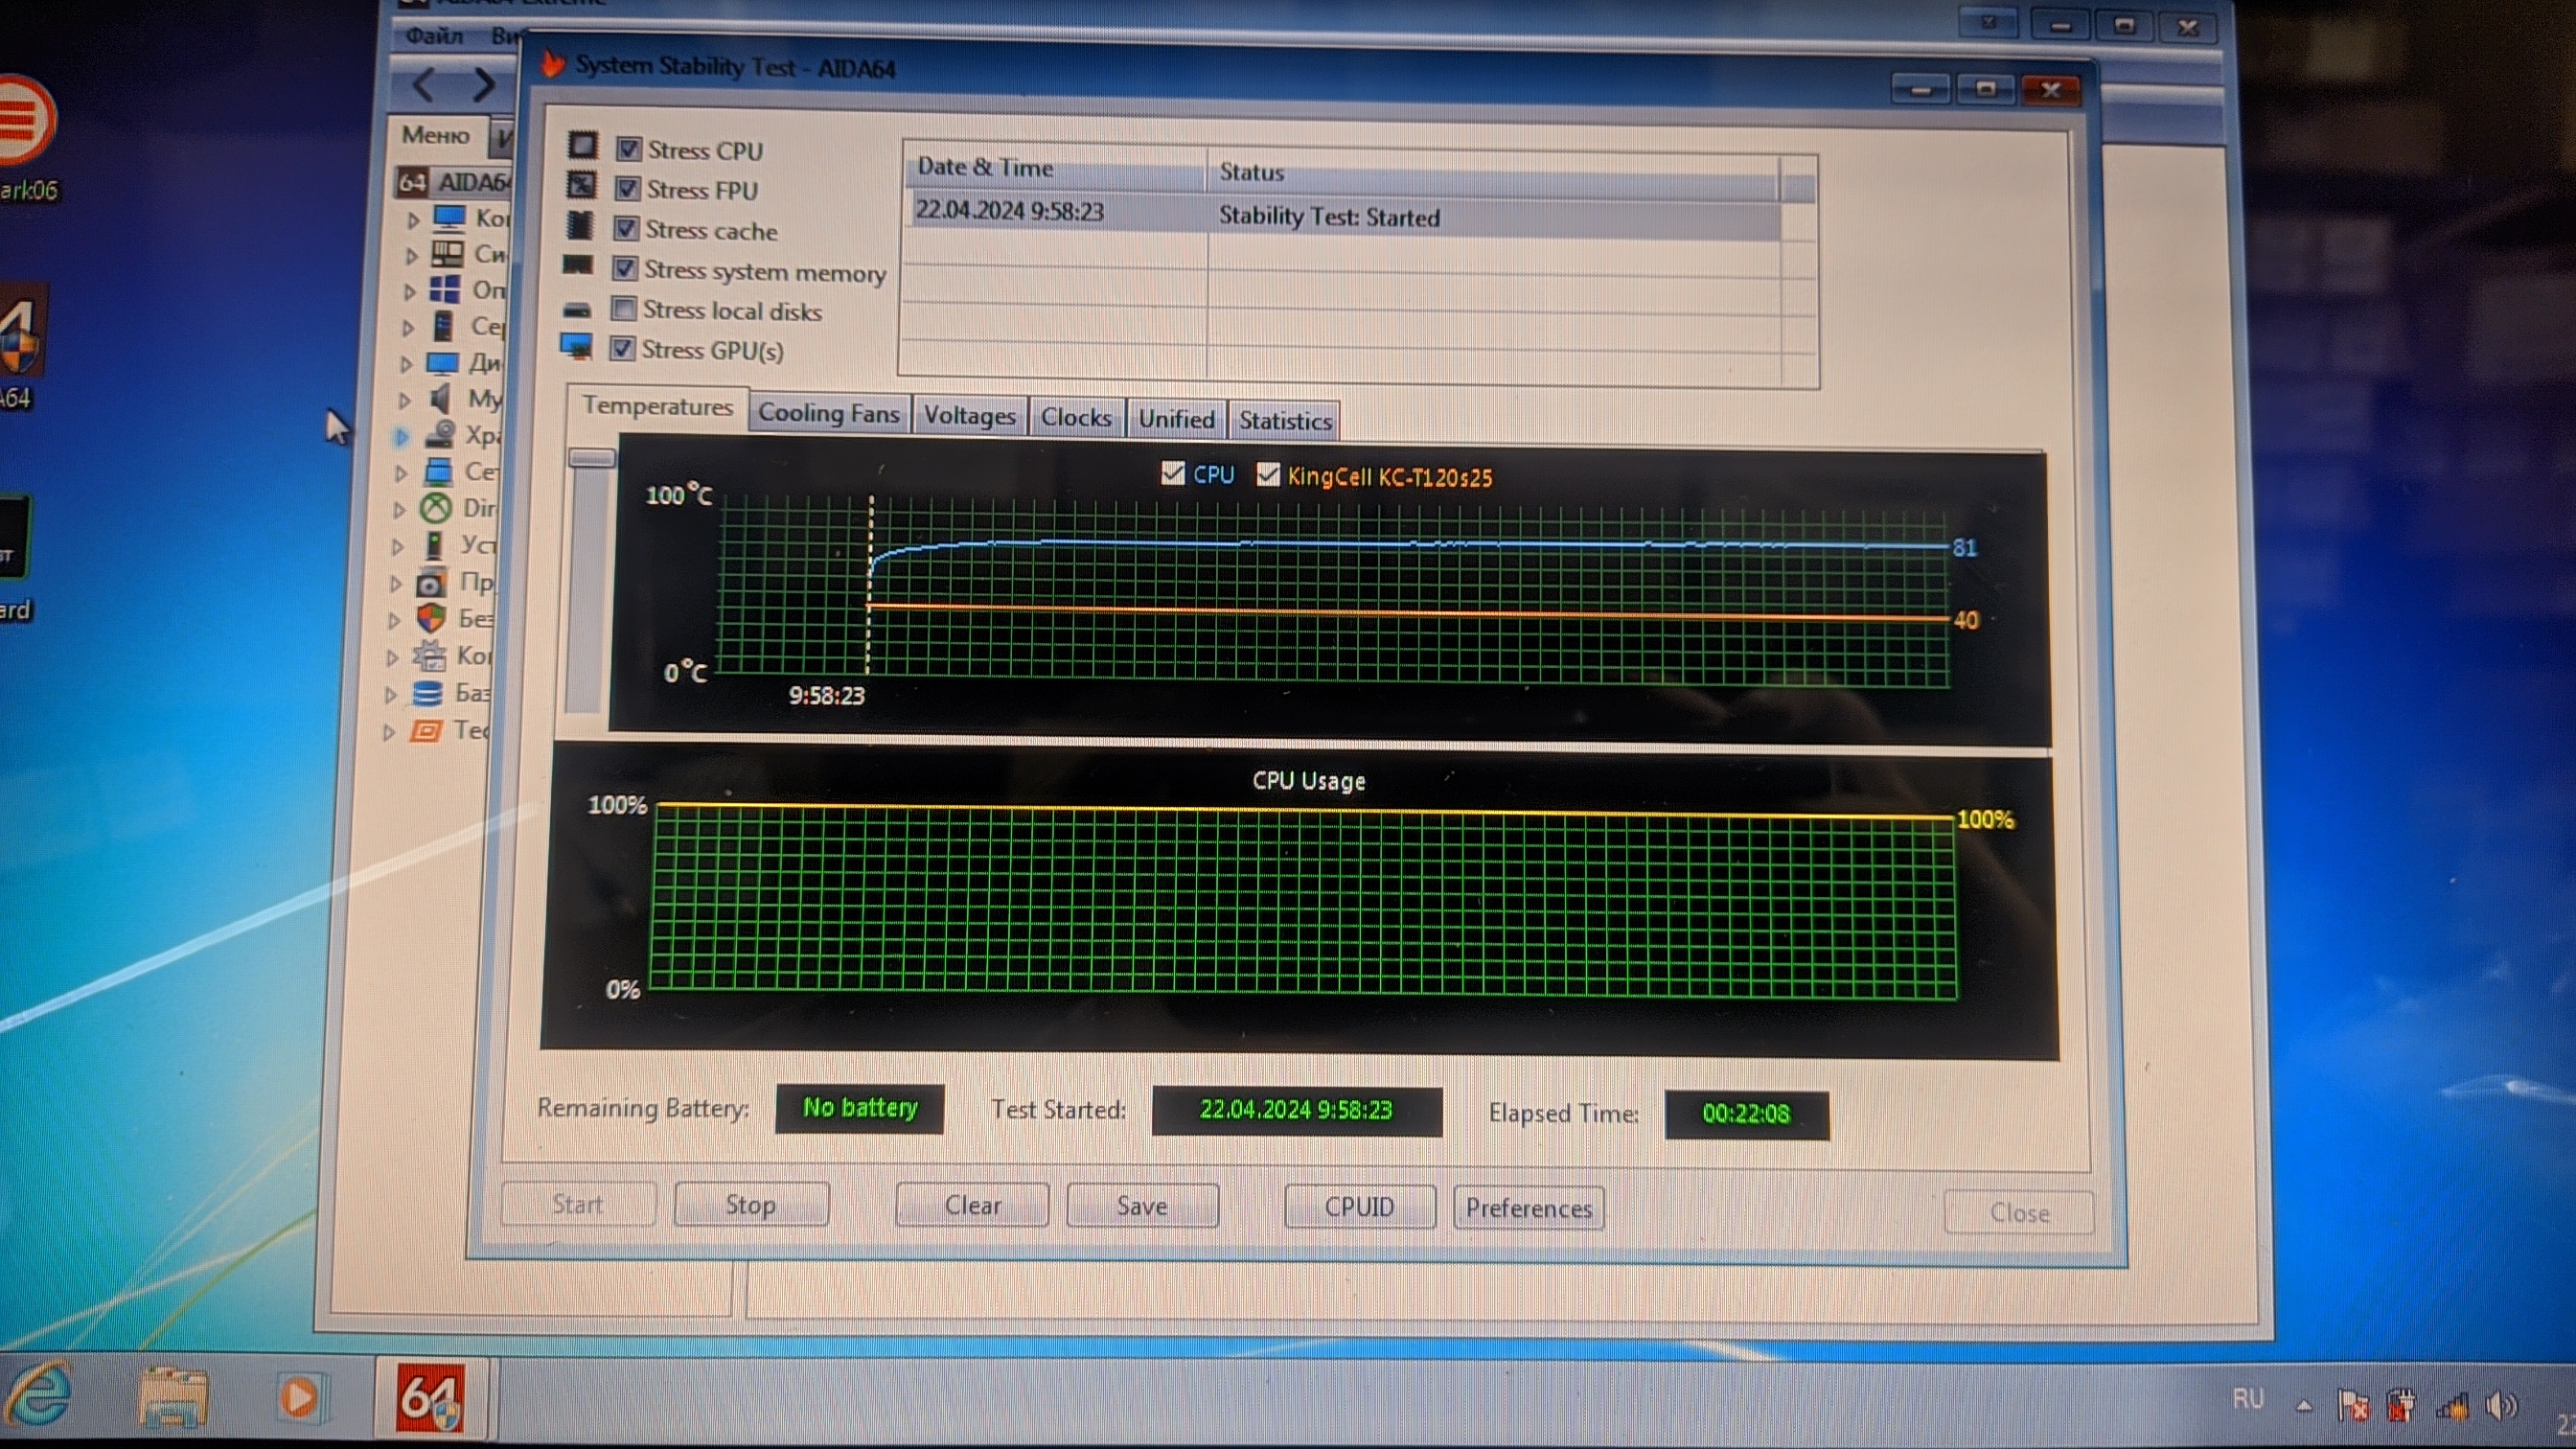Expand the storage node highlighted in tree
The image size is (2576, 1449).
coord(402,437)
